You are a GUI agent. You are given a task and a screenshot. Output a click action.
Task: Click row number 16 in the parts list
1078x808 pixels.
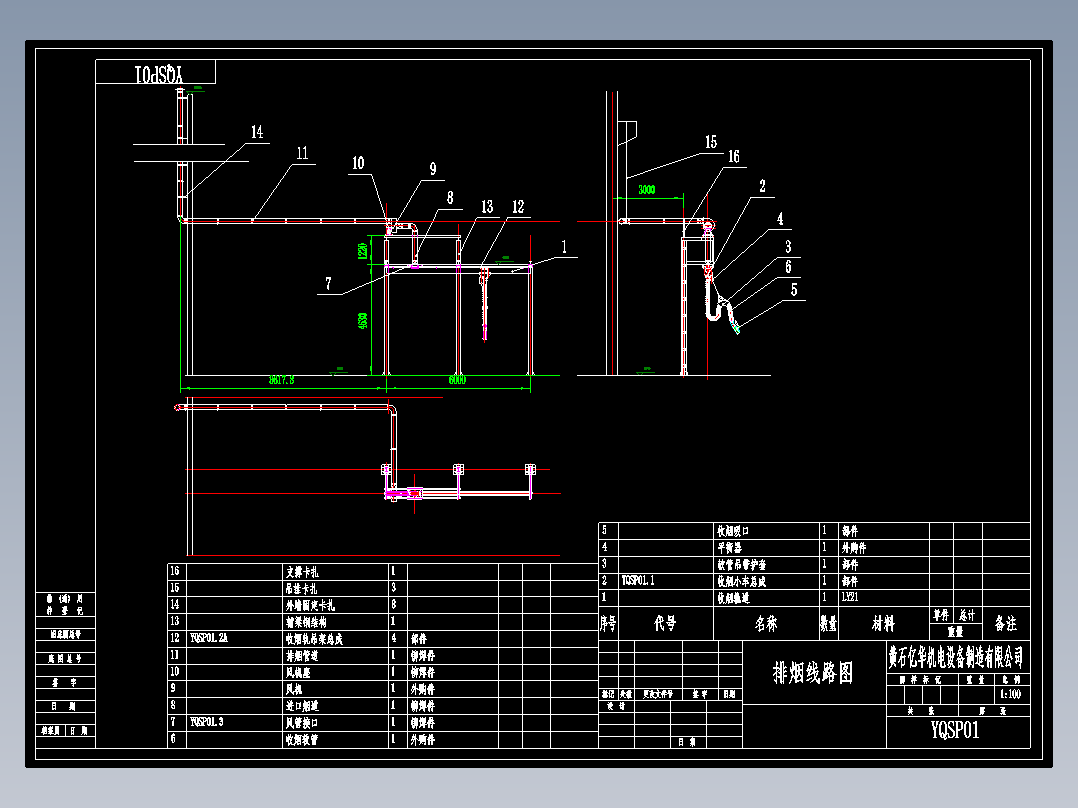[175, 571]
